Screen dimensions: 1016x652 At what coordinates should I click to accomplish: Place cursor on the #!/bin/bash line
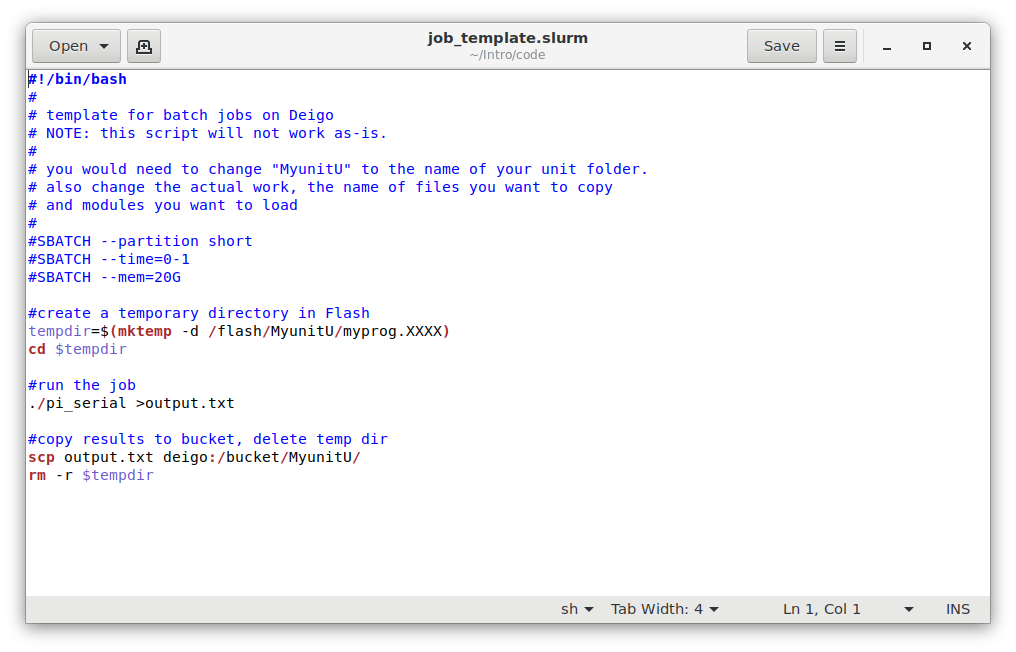tap(77, 78)
